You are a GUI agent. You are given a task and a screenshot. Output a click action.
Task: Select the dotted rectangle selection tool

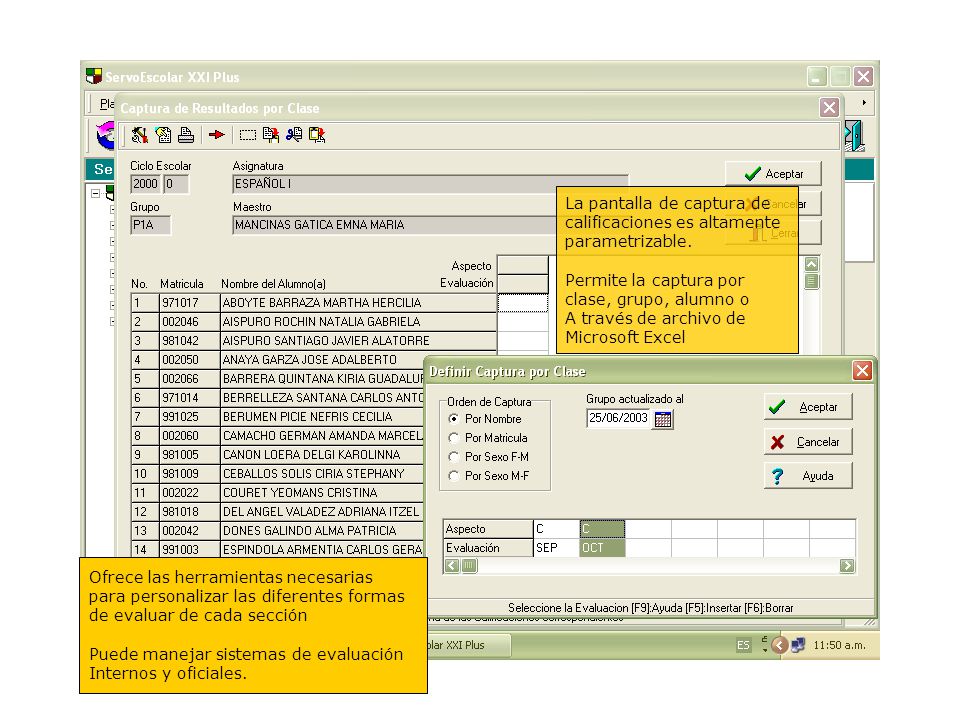pos(247,135)
